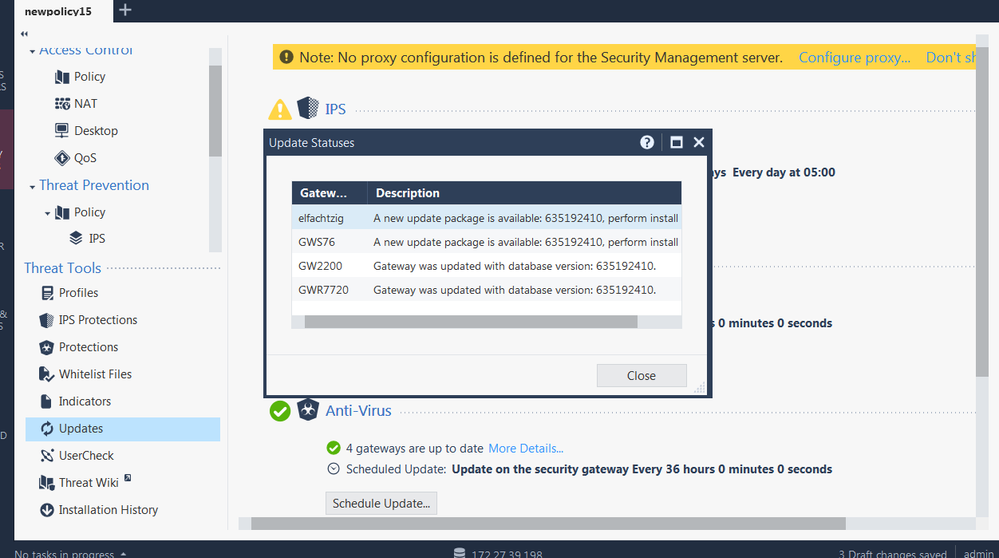Sort by the Gateway column header
The height and width of the screenshot is (558, 999).
(x=329, y=193)
